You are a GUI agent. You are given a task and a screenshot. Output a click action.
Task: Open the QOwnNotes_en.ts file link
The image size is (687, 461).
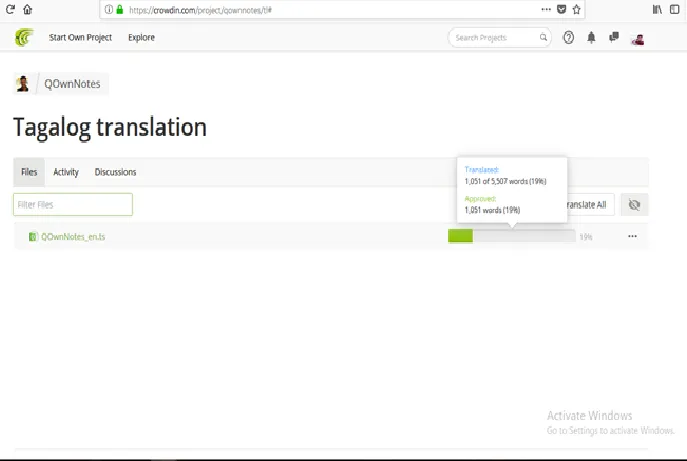point(73,237)
